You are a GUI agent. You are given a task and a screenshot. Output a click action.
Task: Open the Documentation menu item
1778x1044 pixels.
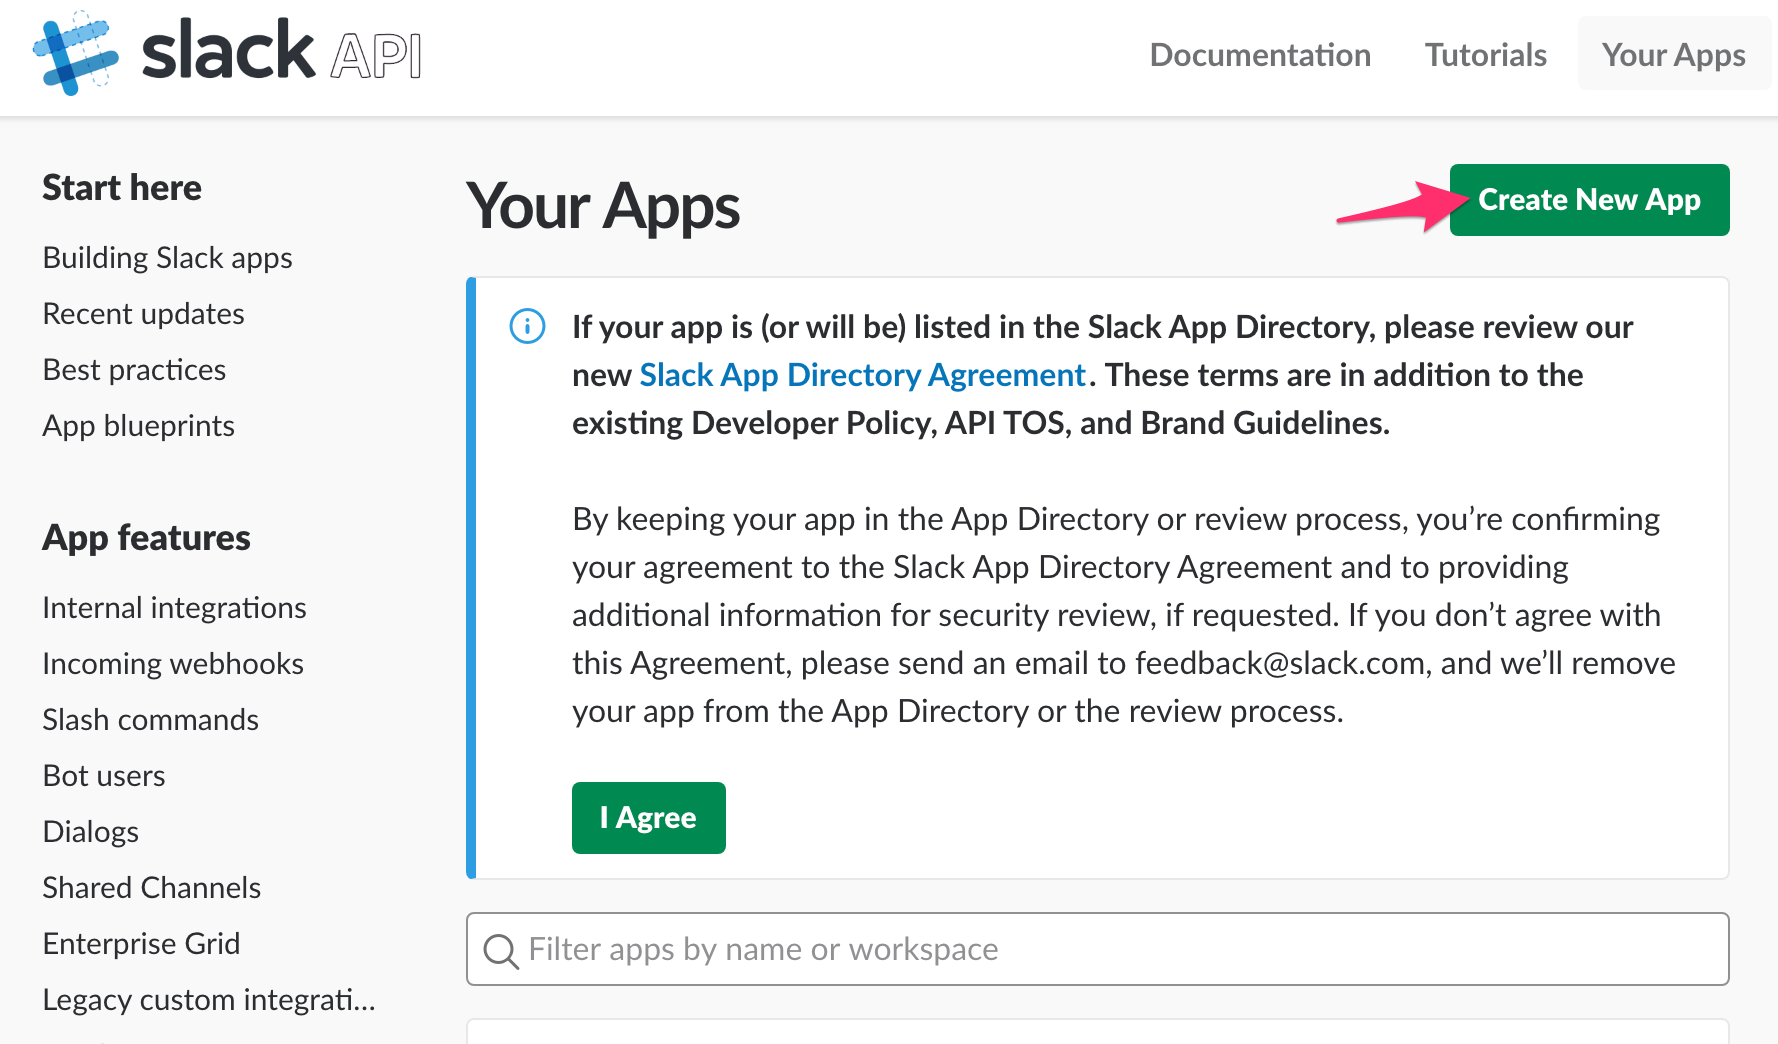pyautogui.click(x=1260, y=55)
